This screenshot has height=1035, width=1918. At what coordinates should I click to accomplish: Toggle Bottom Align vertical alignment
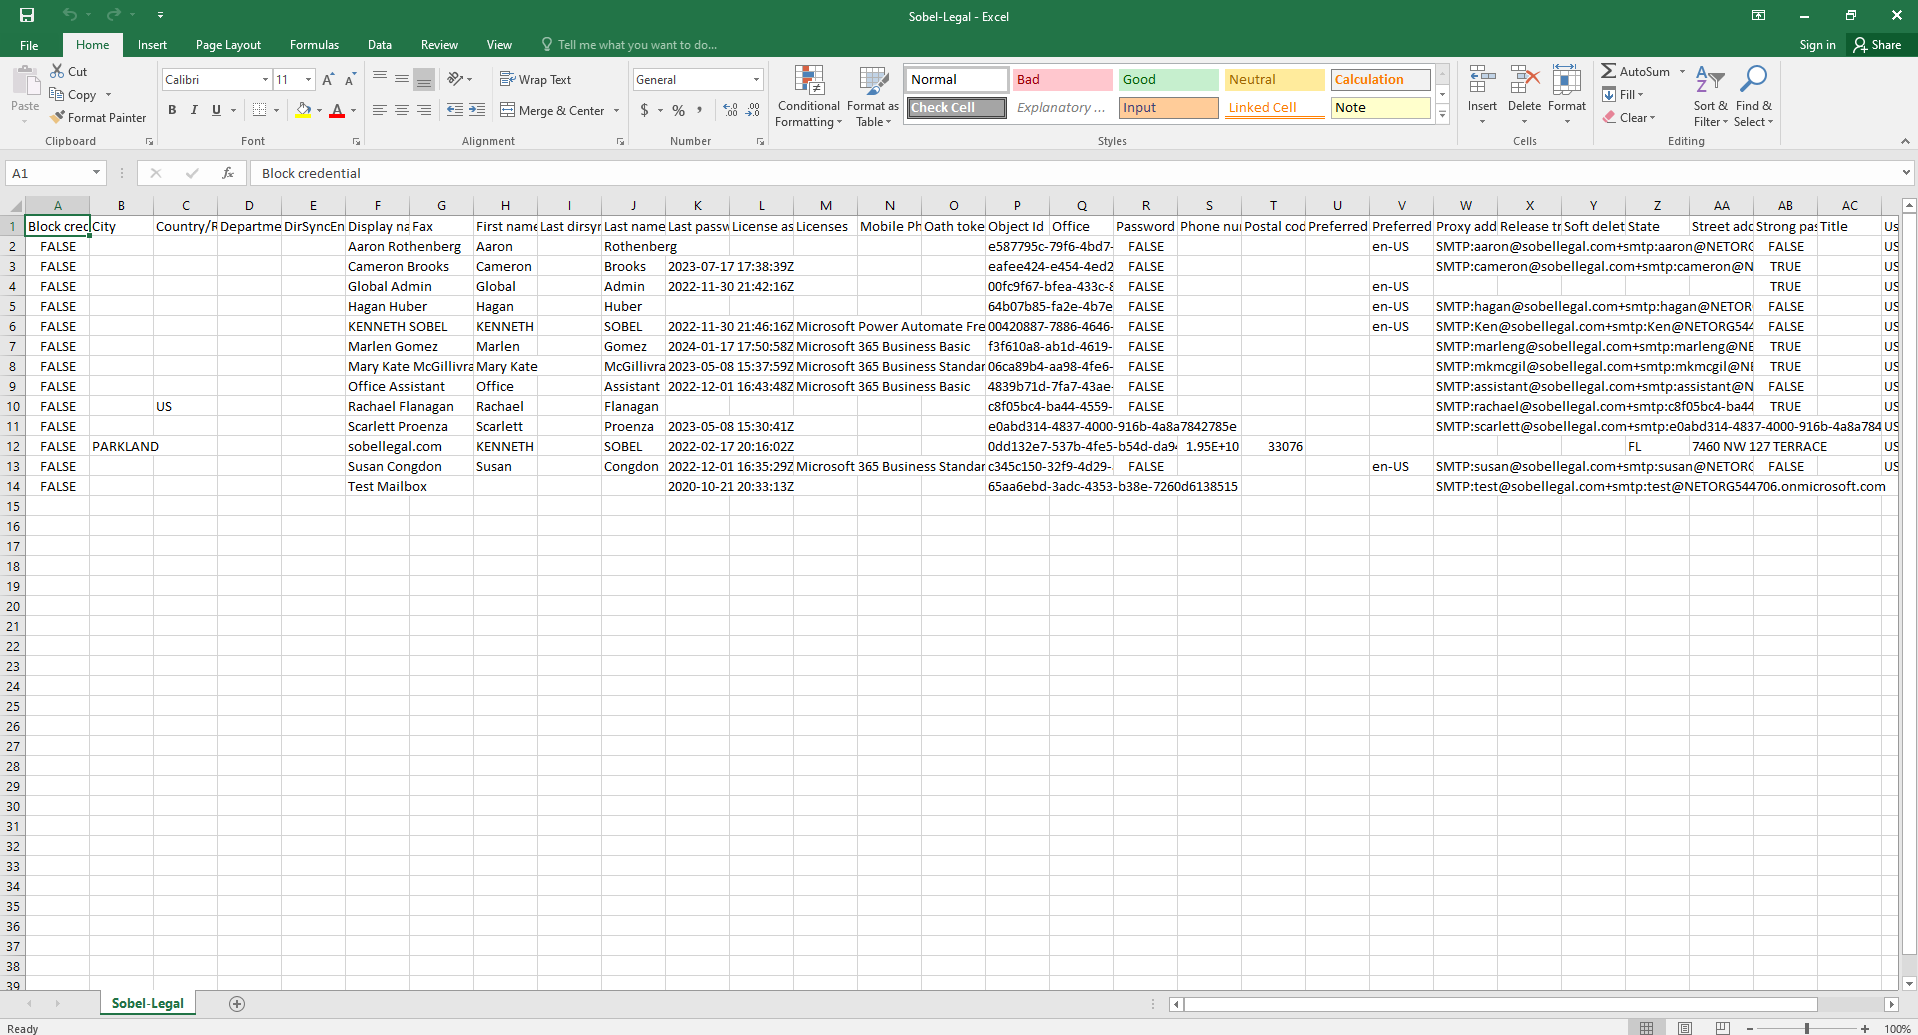coord(424,79)
